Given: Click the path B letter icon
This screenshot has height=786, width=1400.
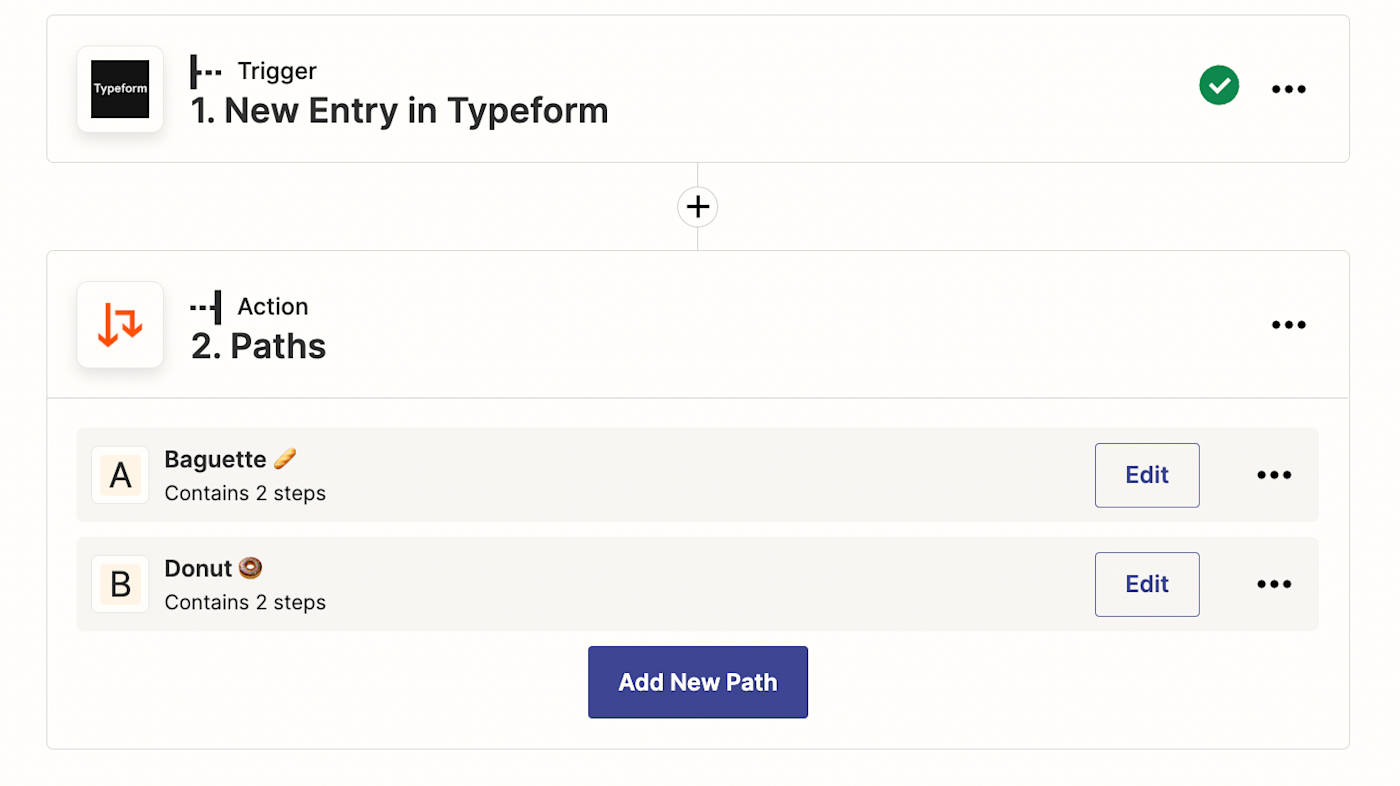Looking at the screenshot, I should (120, 584).
